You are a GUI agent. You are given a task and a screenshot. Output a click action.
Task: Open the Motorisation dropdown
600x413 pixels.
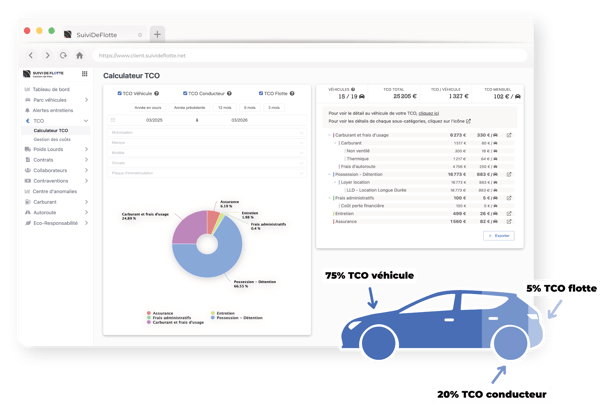(x=207, y=132)
